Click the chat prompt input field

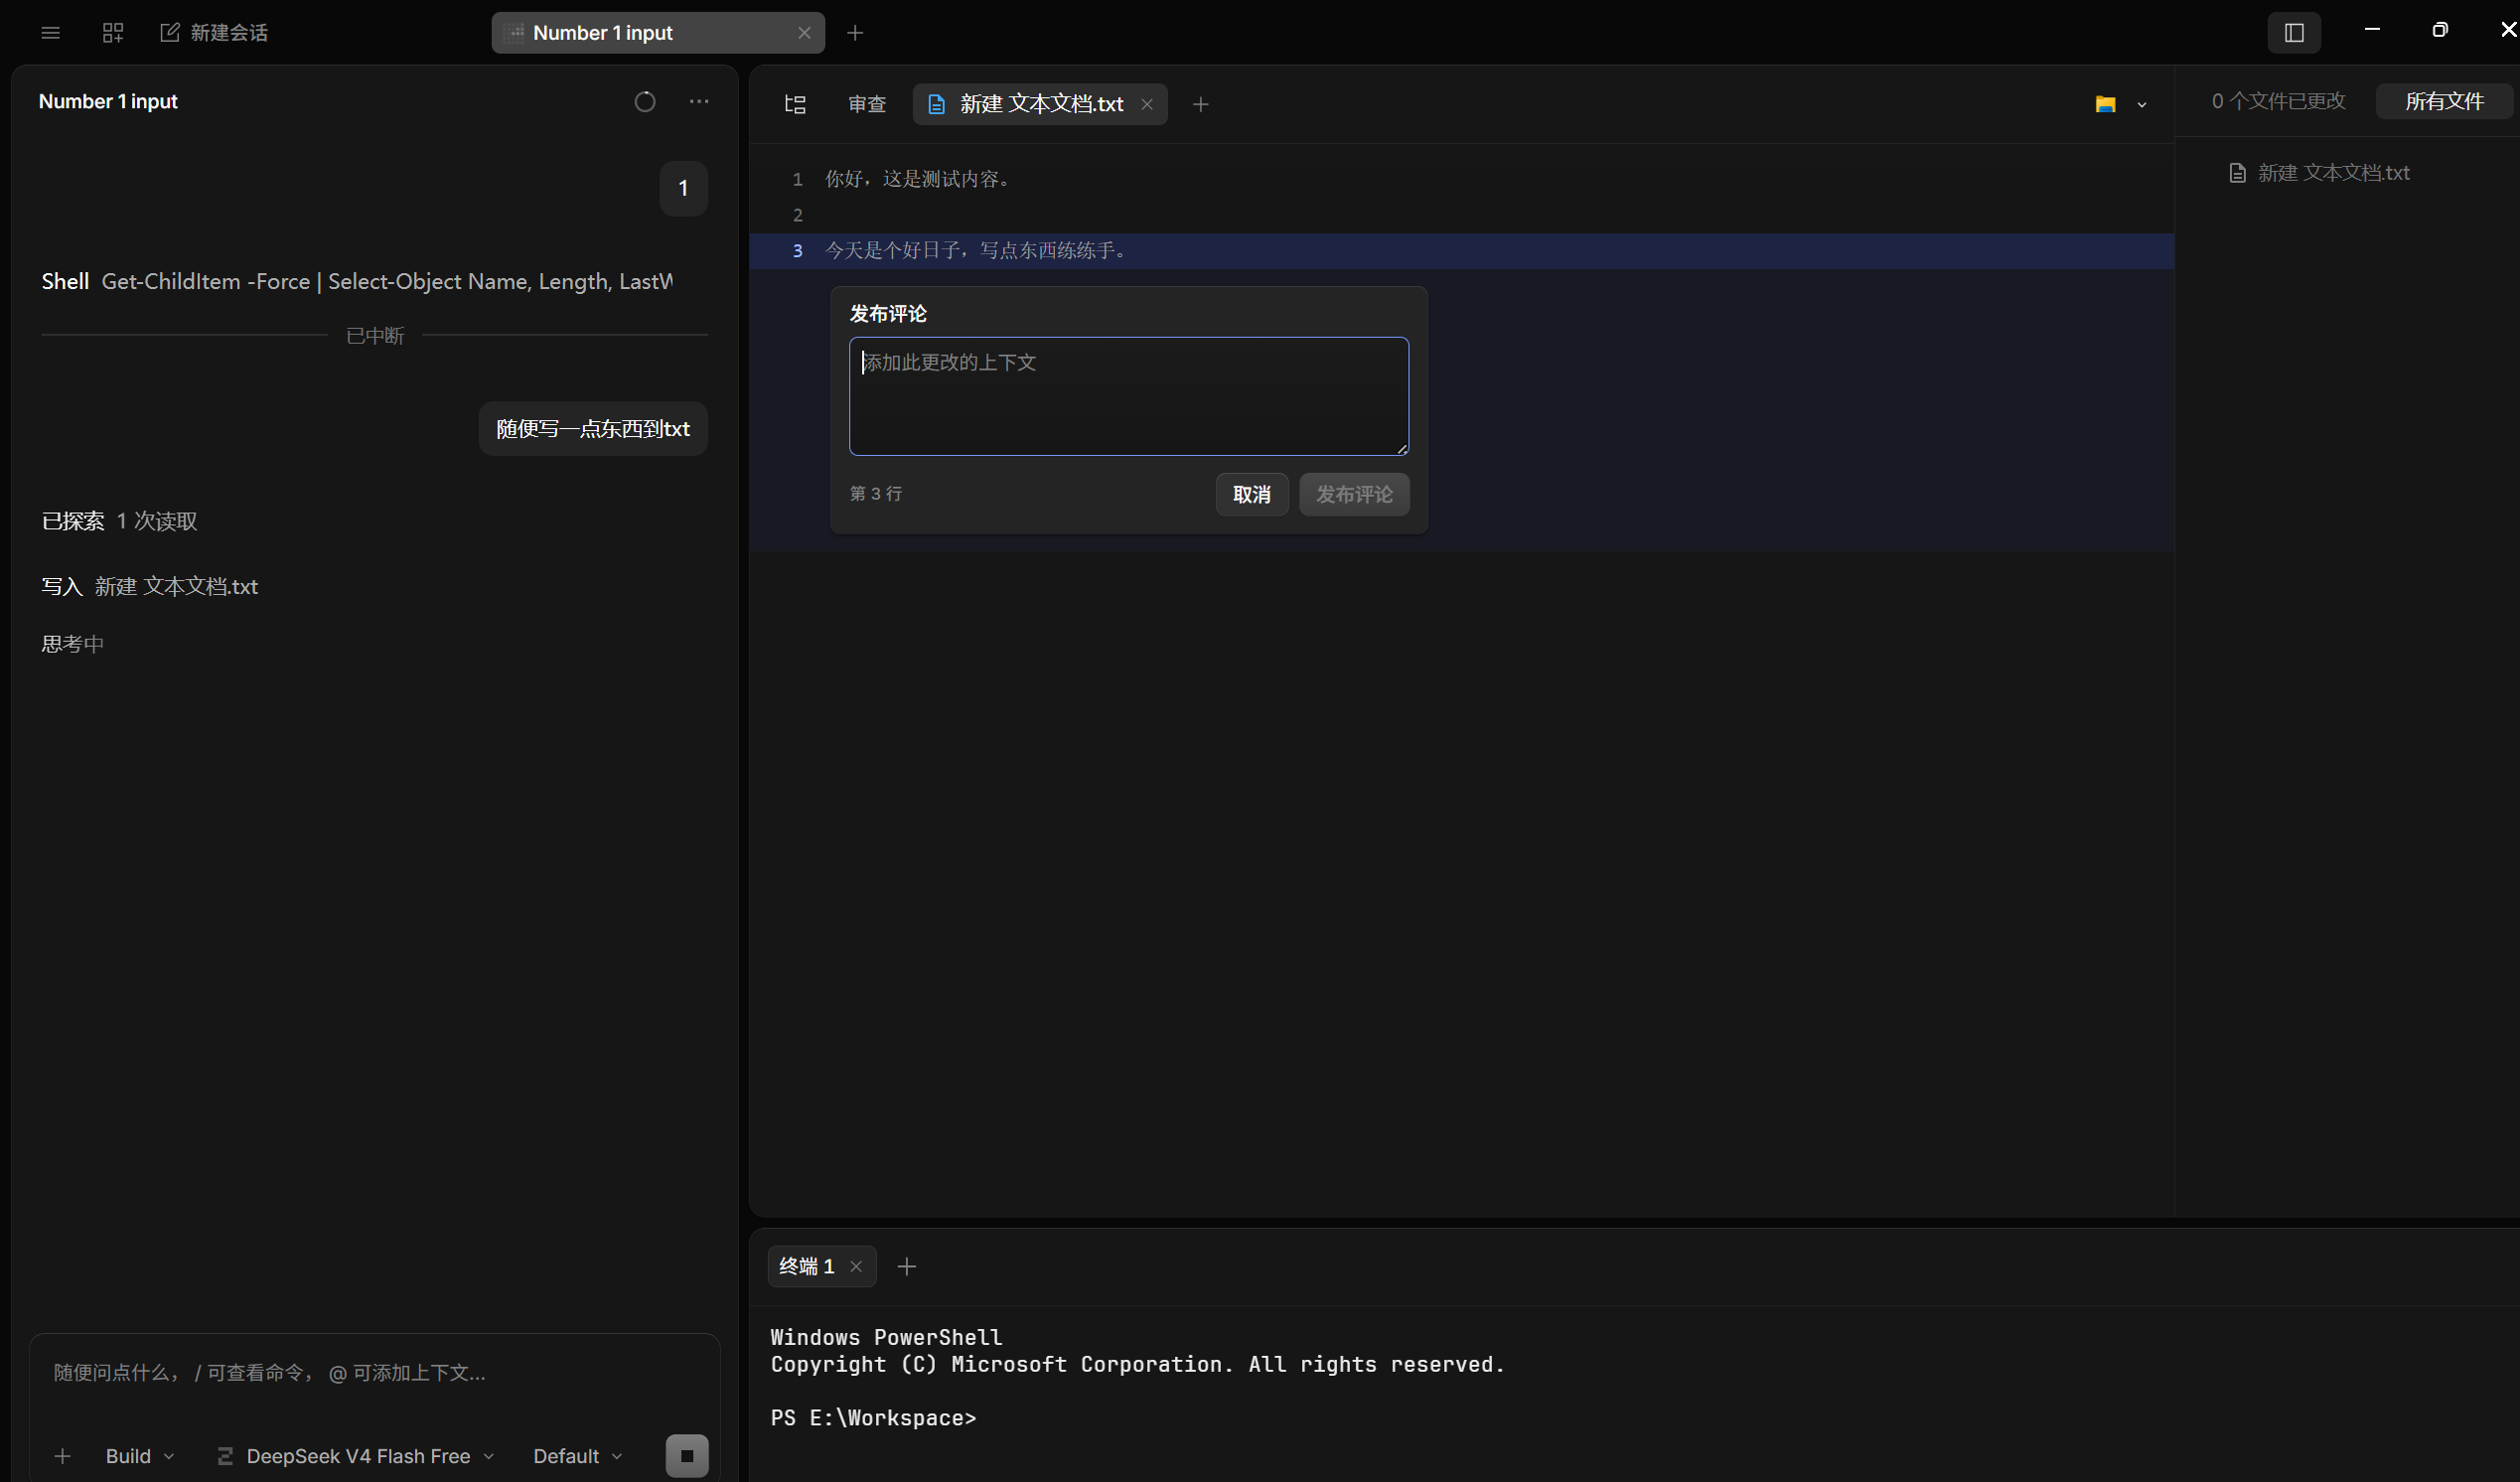point(374,1373)
